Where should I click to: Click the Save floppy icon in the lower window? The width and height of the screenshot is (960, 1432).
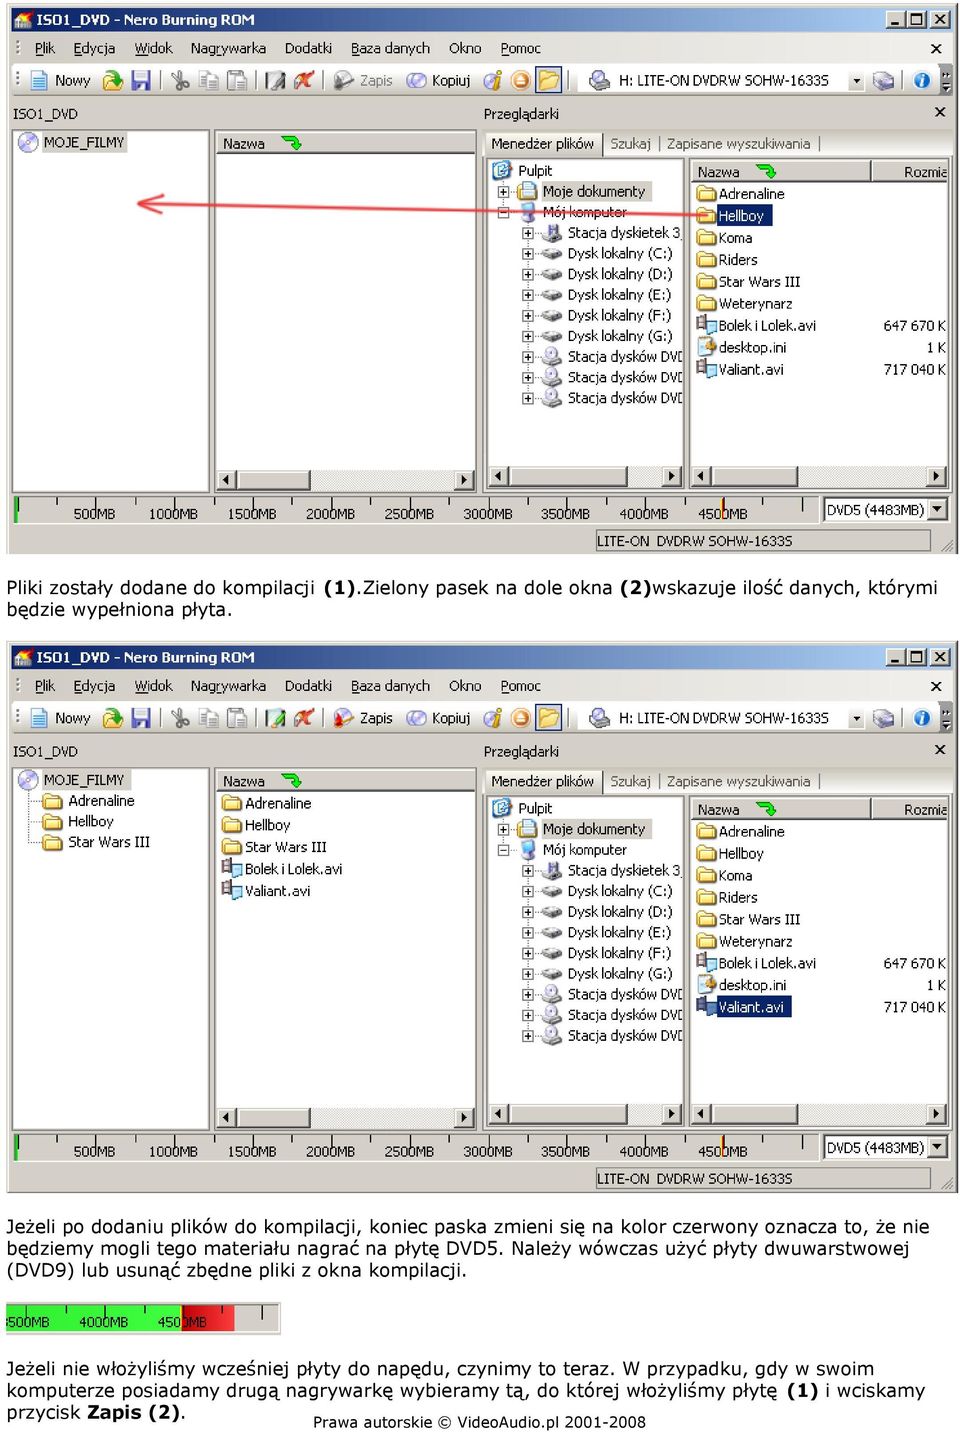tap(141, 718)
